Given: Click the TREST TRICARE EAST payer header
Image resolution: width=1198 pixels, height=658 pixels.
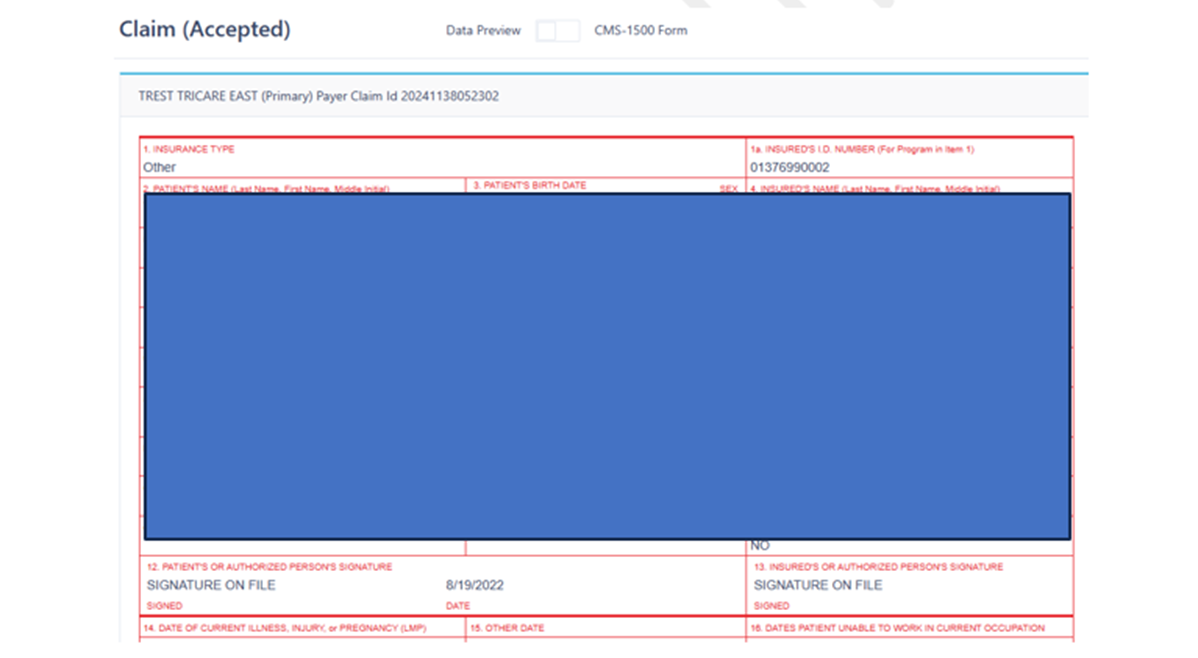Looking at the screenshot, I should click(319, 97).
